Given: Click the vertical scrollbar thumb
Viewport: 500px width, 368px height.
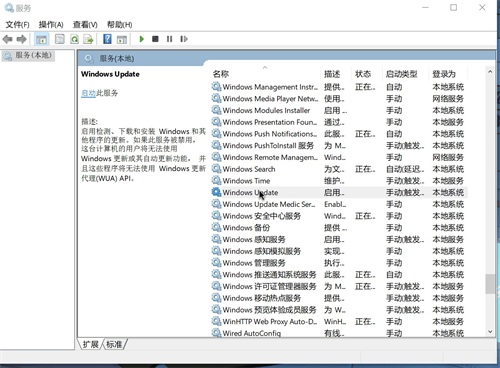Looking at the screenshot, I should tap(490, 284).
